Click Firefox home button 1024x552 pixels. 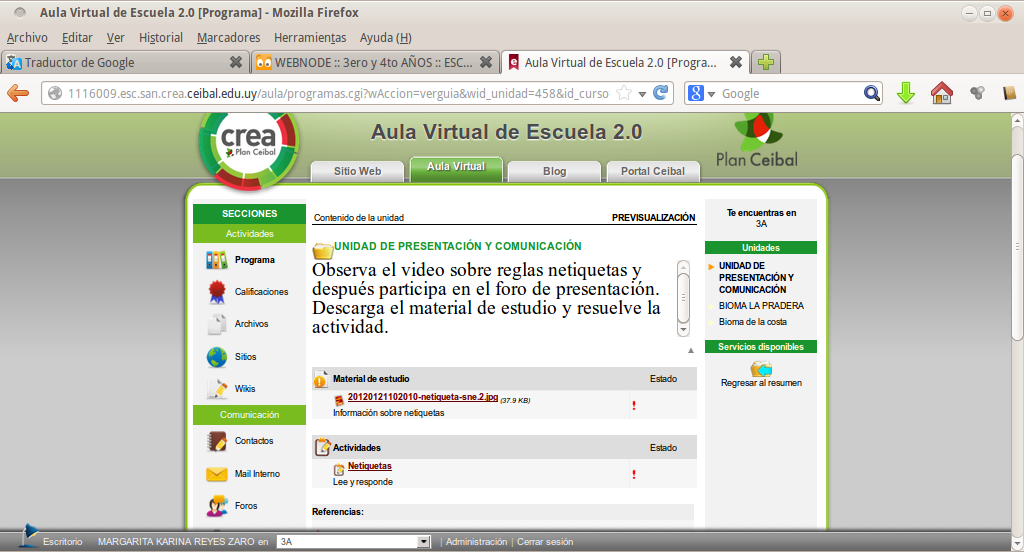pyautogui.click(x=941, y=93)
